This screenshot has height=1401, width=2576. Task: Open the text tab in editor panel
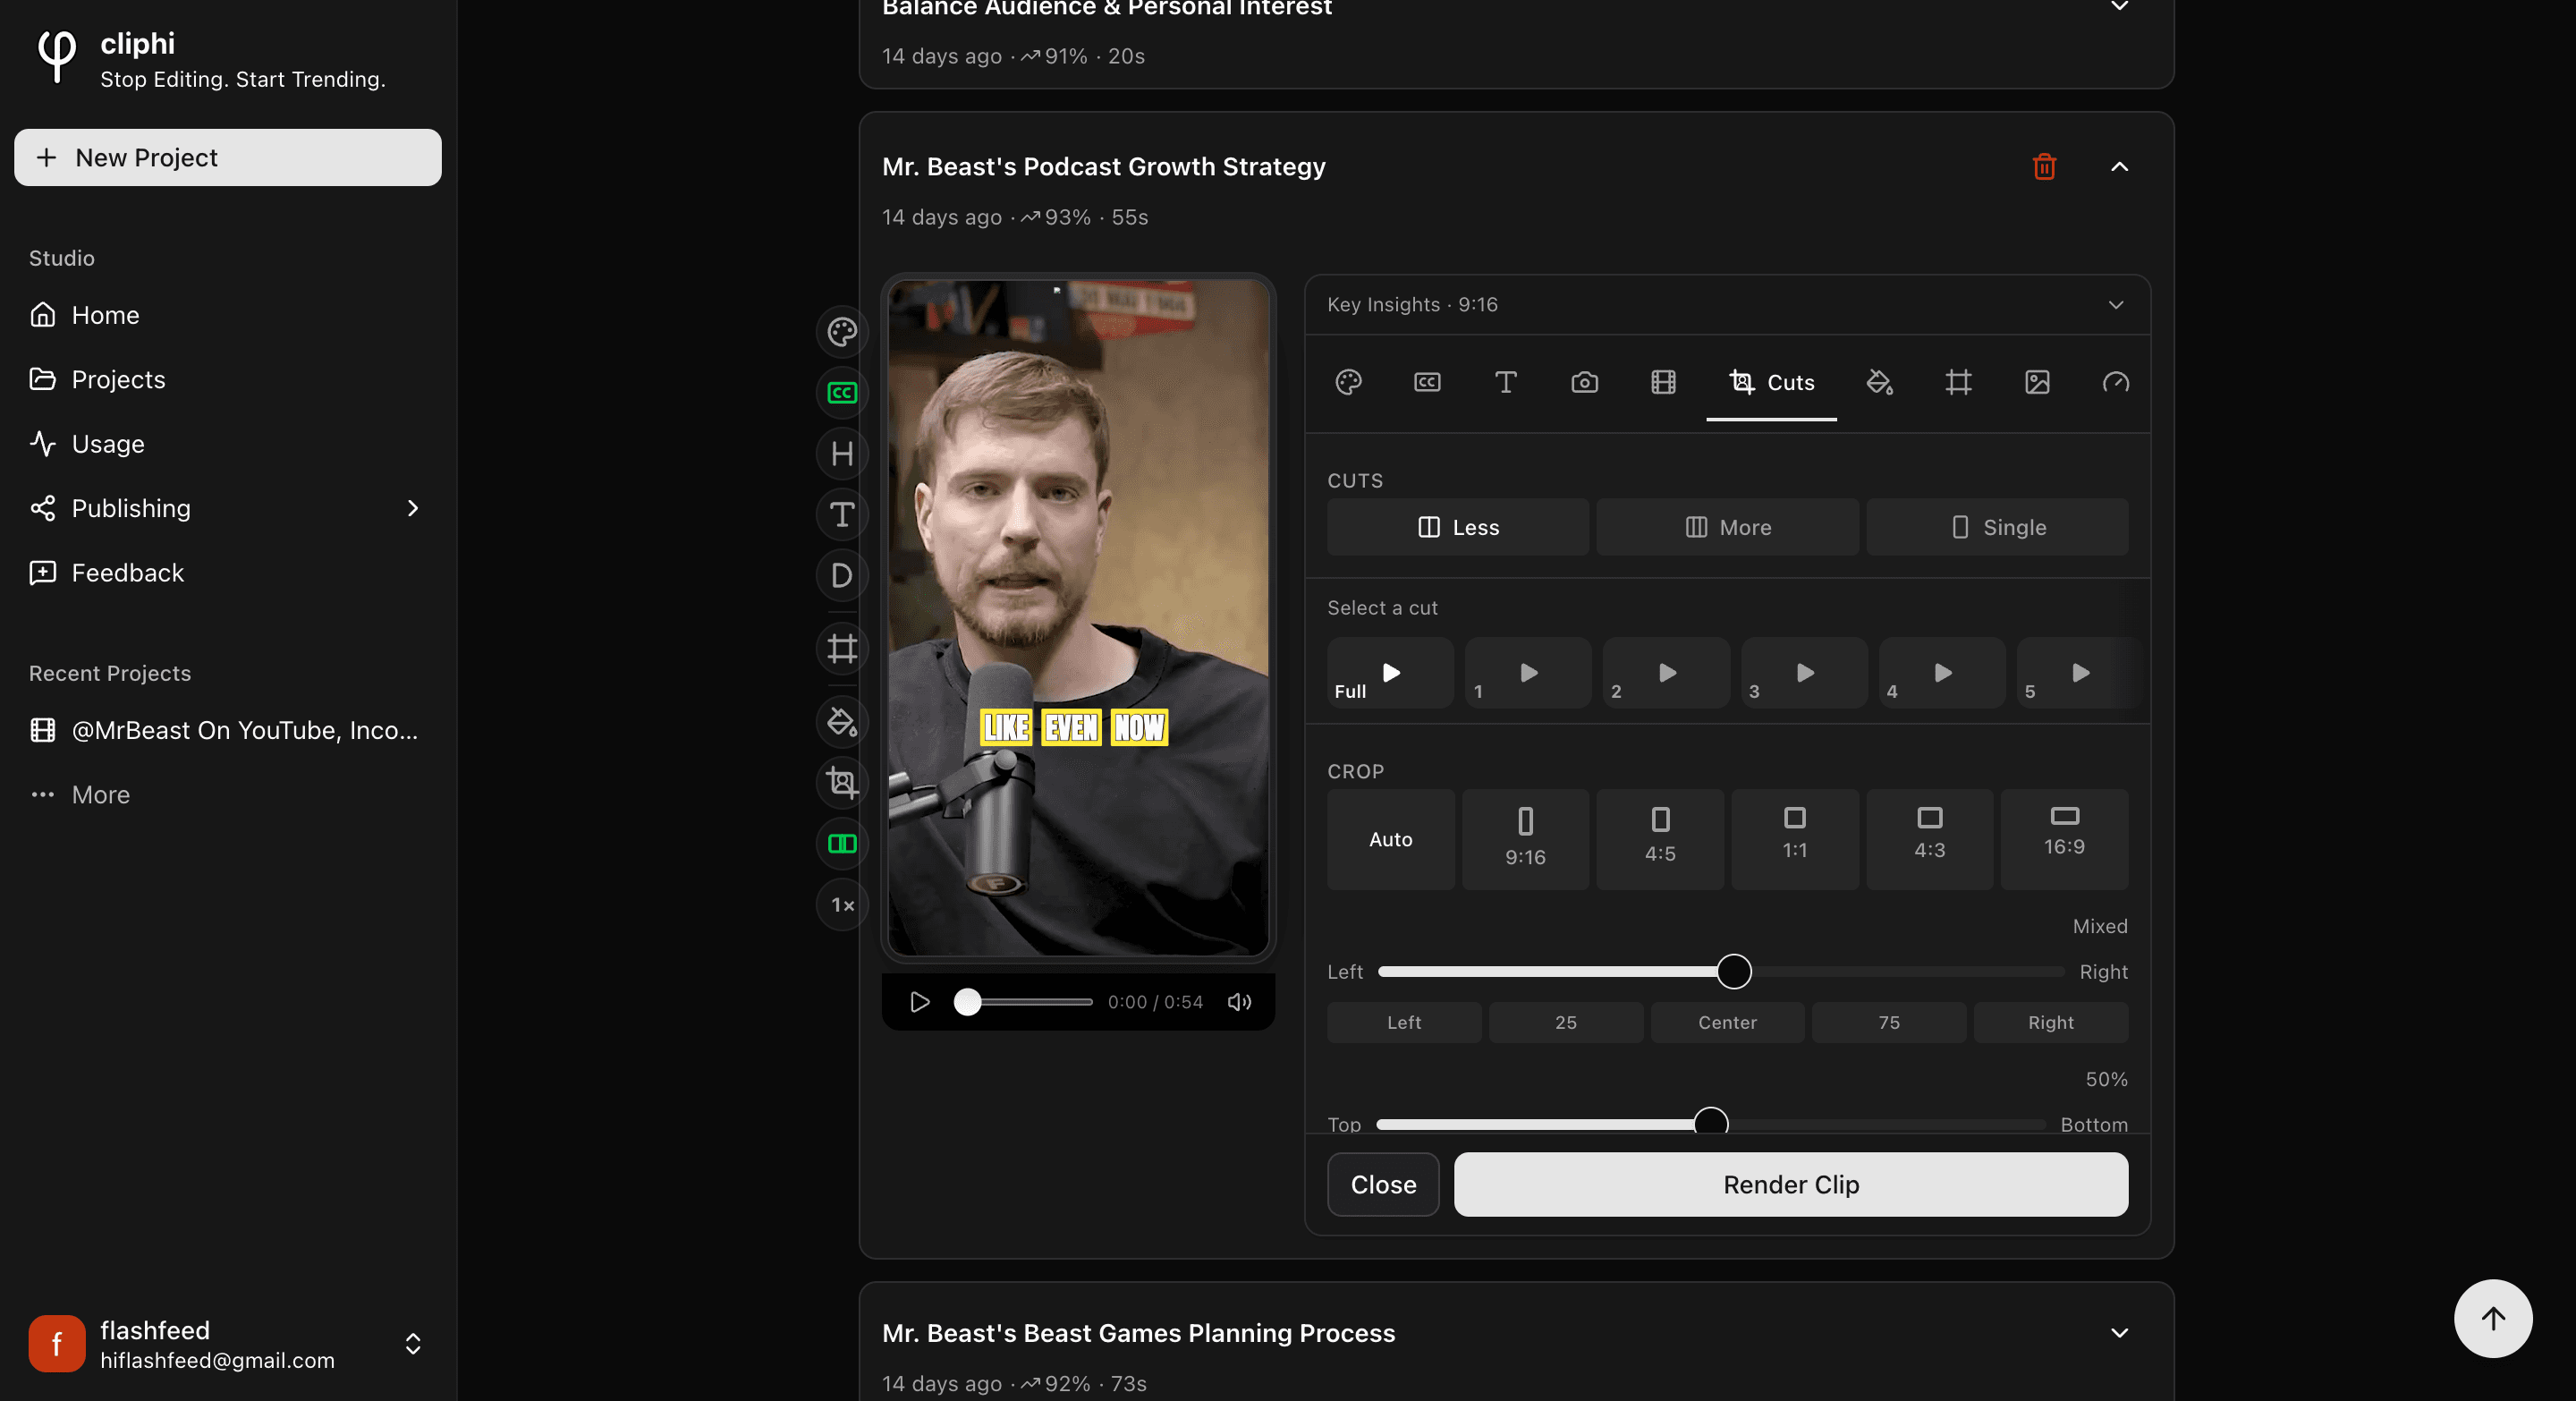(1505, 382)
